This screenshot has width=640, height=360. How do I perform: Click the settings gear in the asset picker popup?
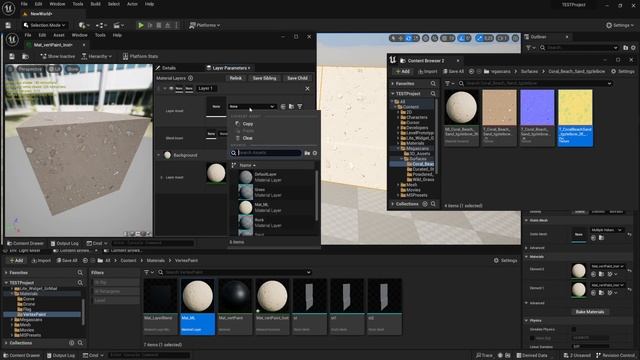315,153
